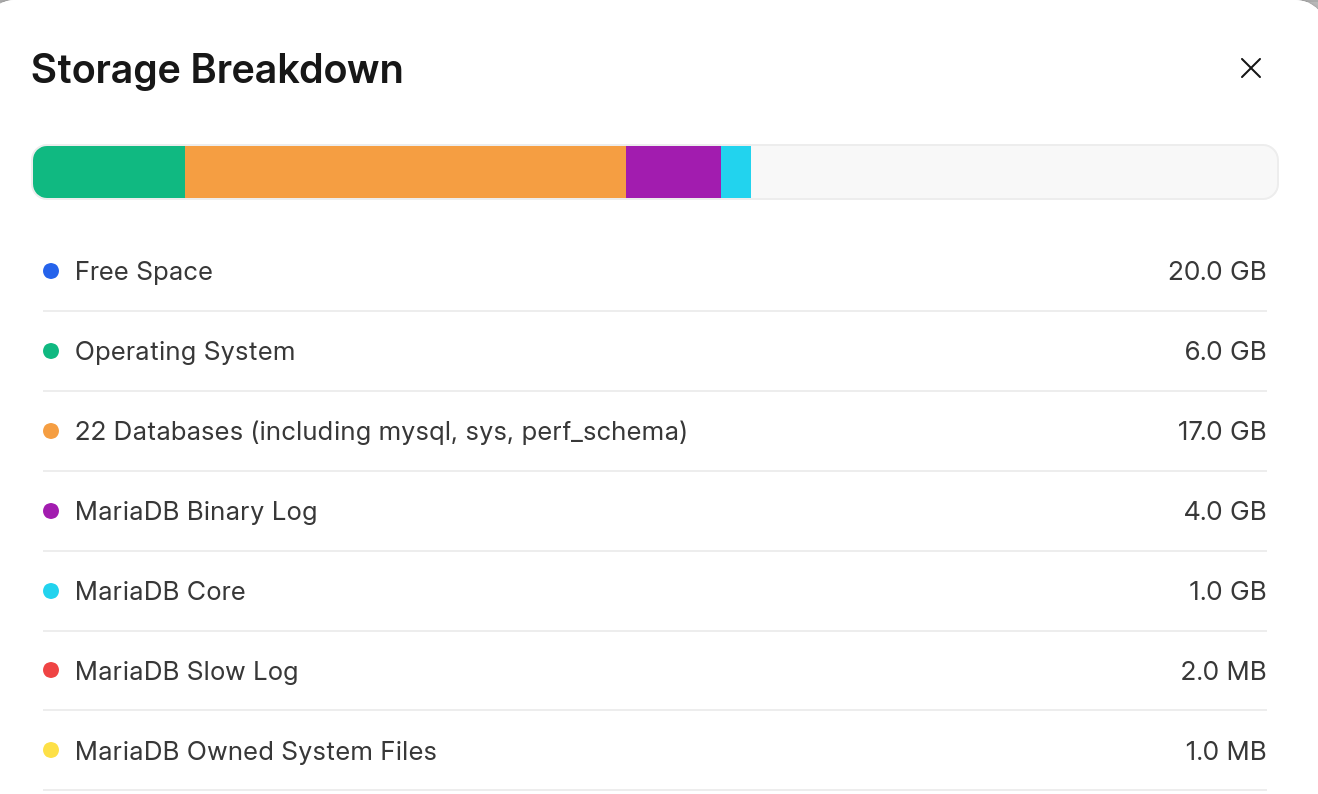Click the empty gray portion of storage bar
The width and height of the screenshot is (1318, 794).
tap(1012, 172)
